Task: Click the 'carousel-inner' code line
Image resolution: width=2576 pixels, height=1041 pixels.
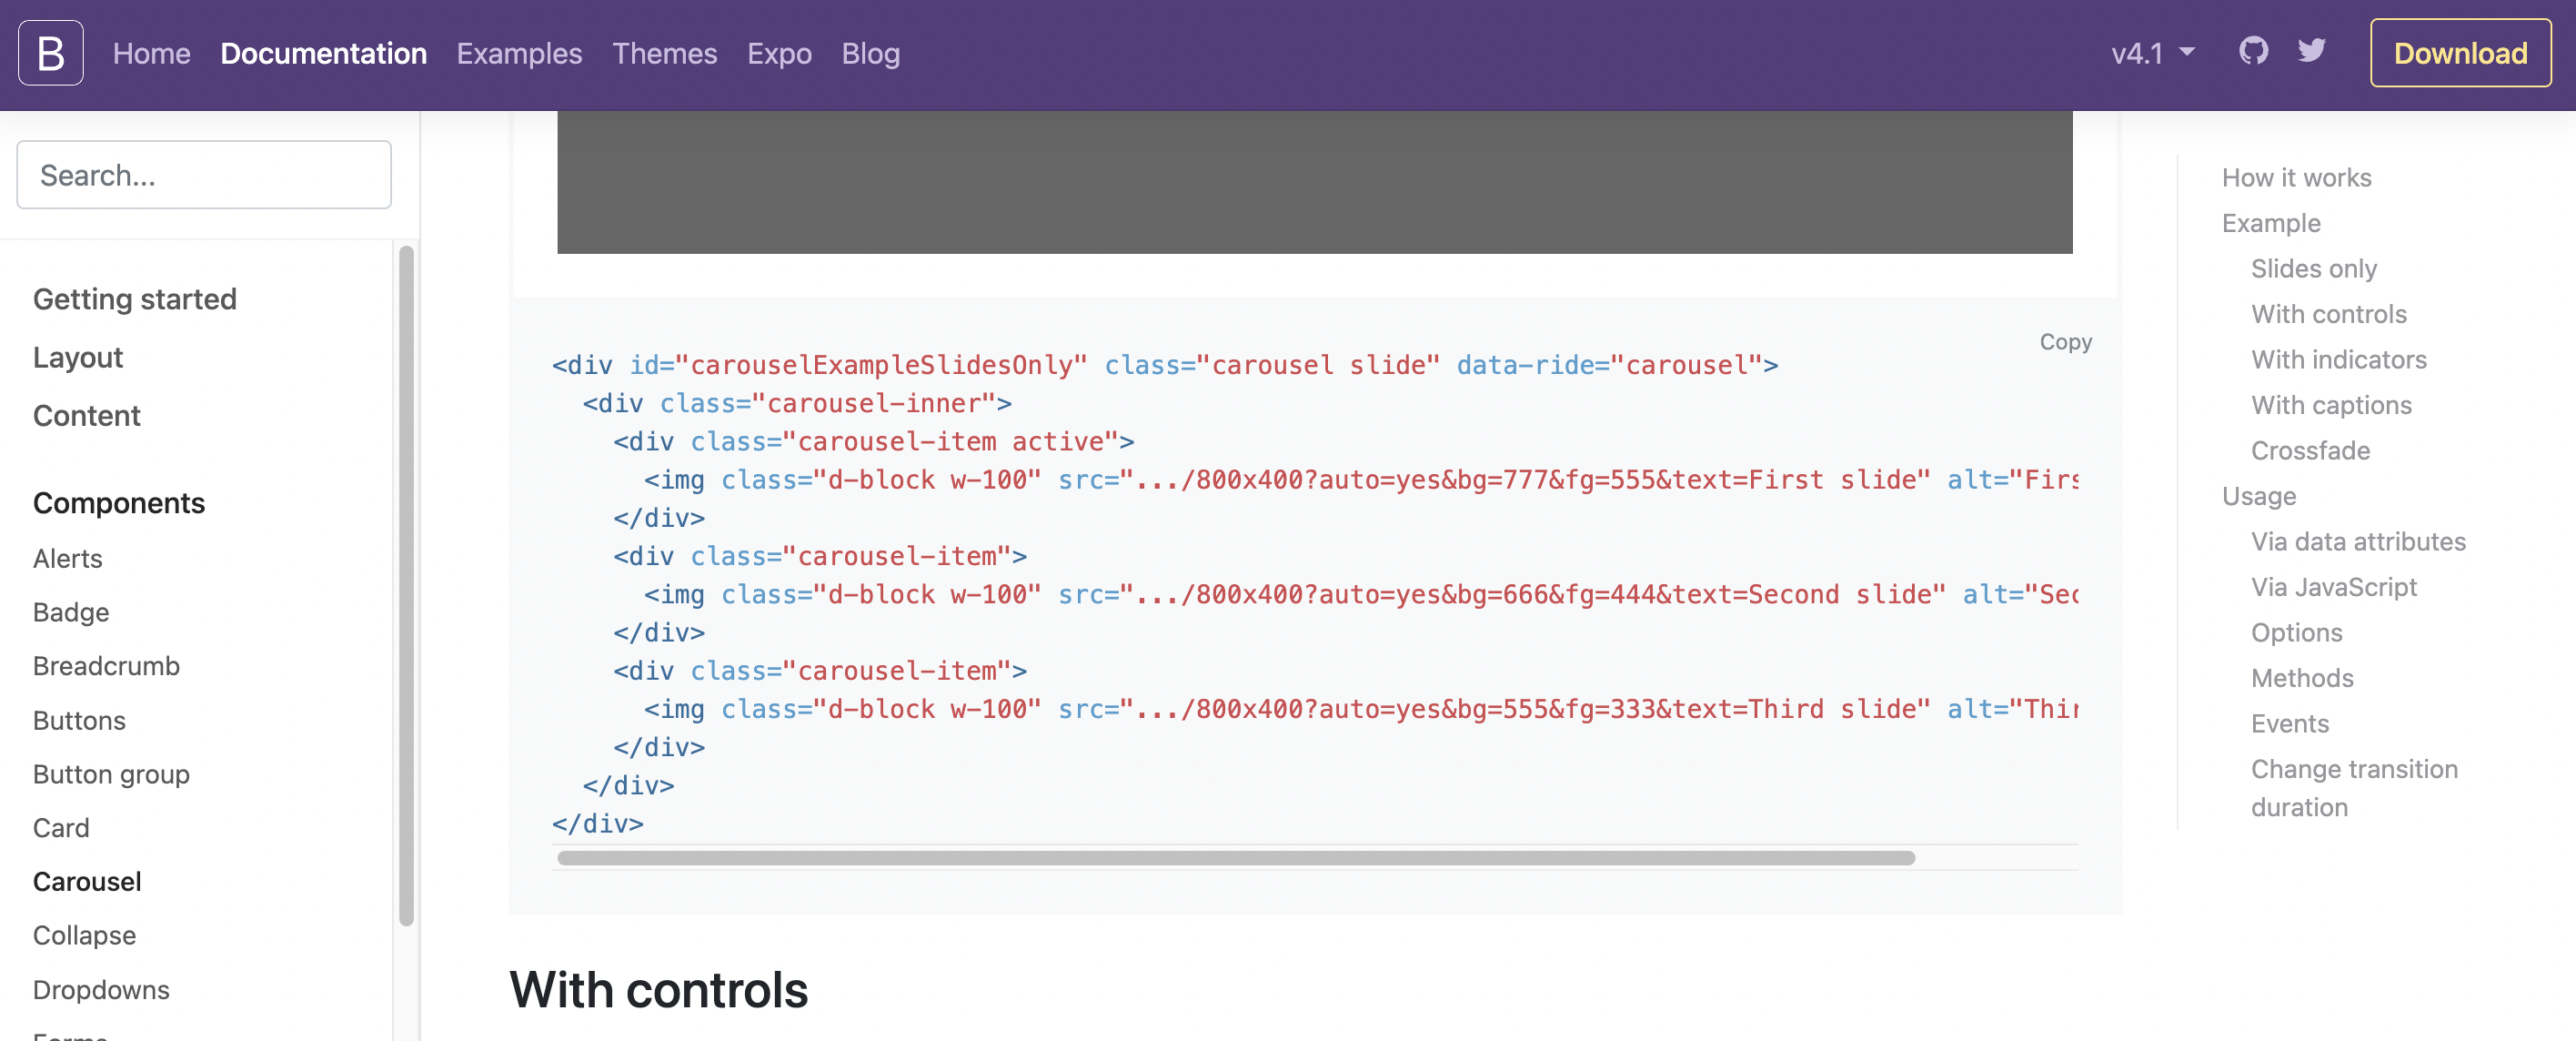Action: (x=797, y=403)
